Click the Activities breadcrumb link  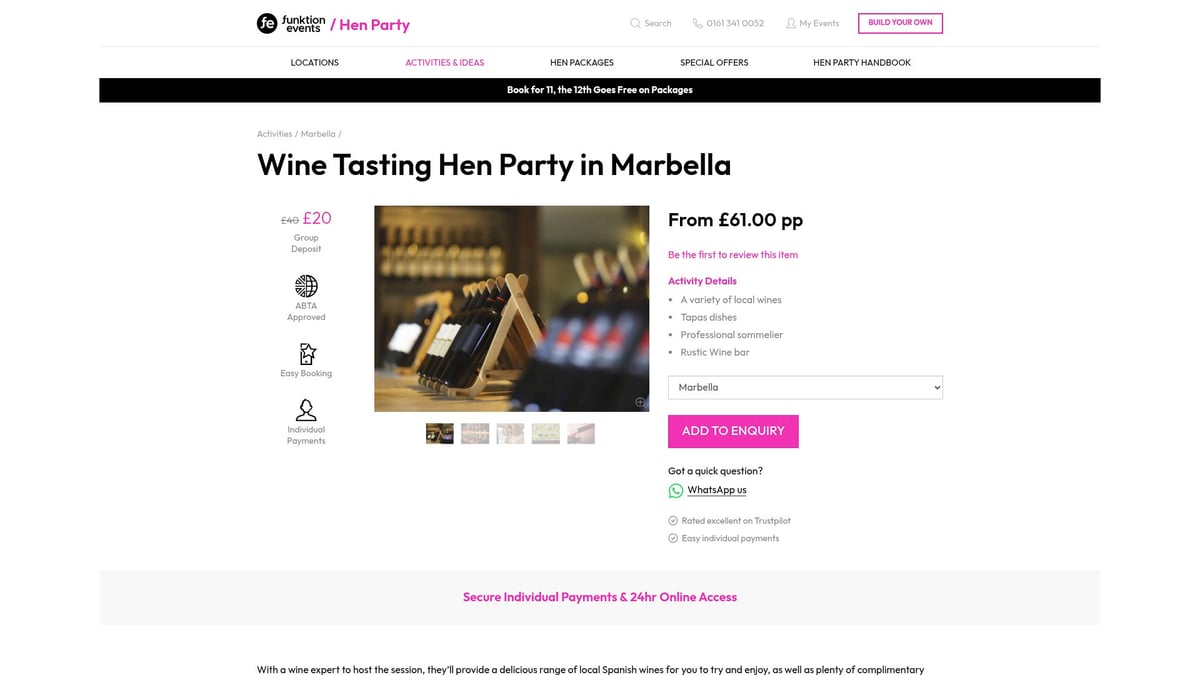point(273,133)
